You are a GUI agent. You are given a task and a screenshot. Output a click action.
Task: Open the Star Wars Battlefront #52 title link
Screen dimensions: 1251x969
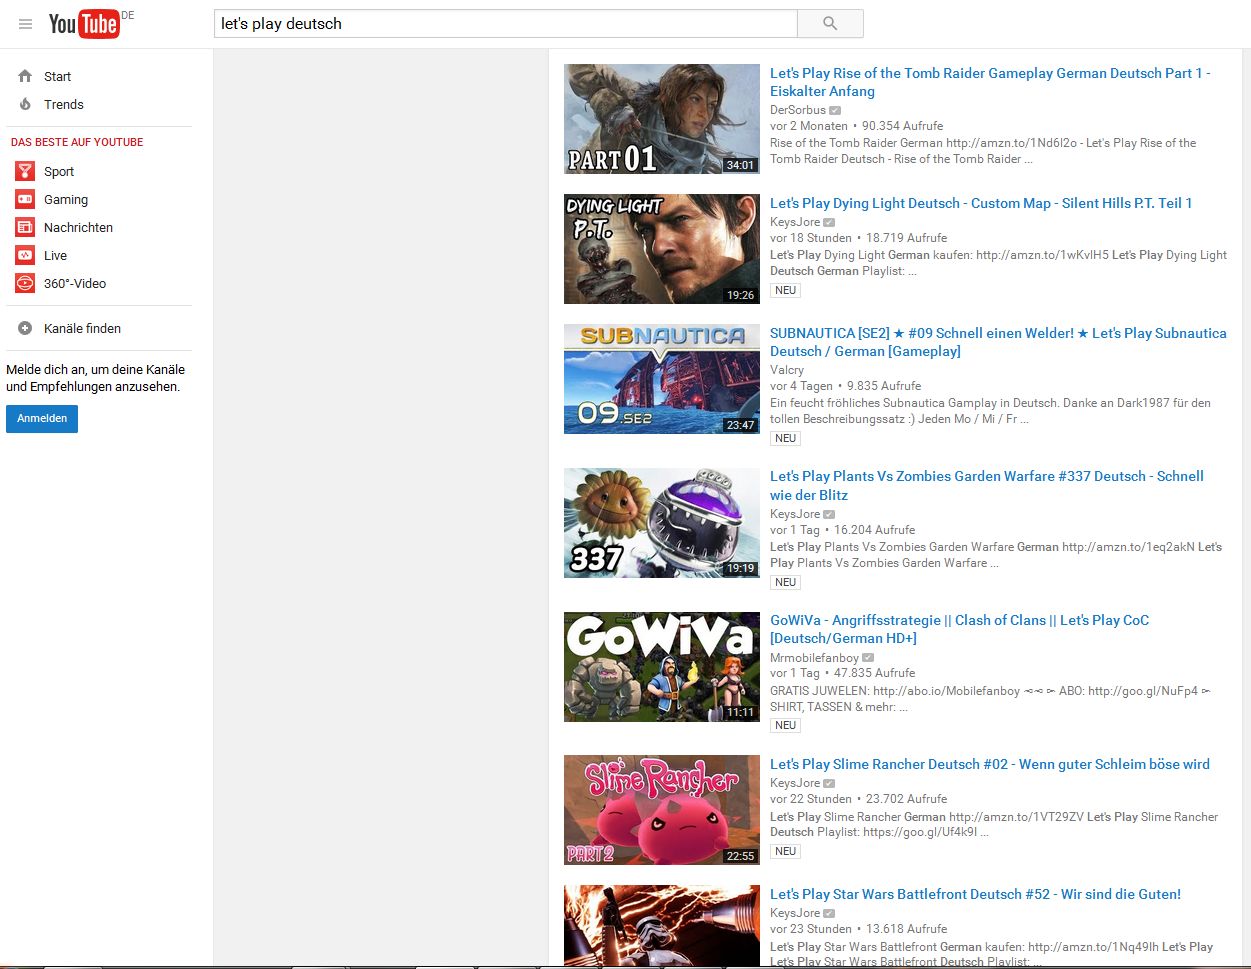(975, 894)
